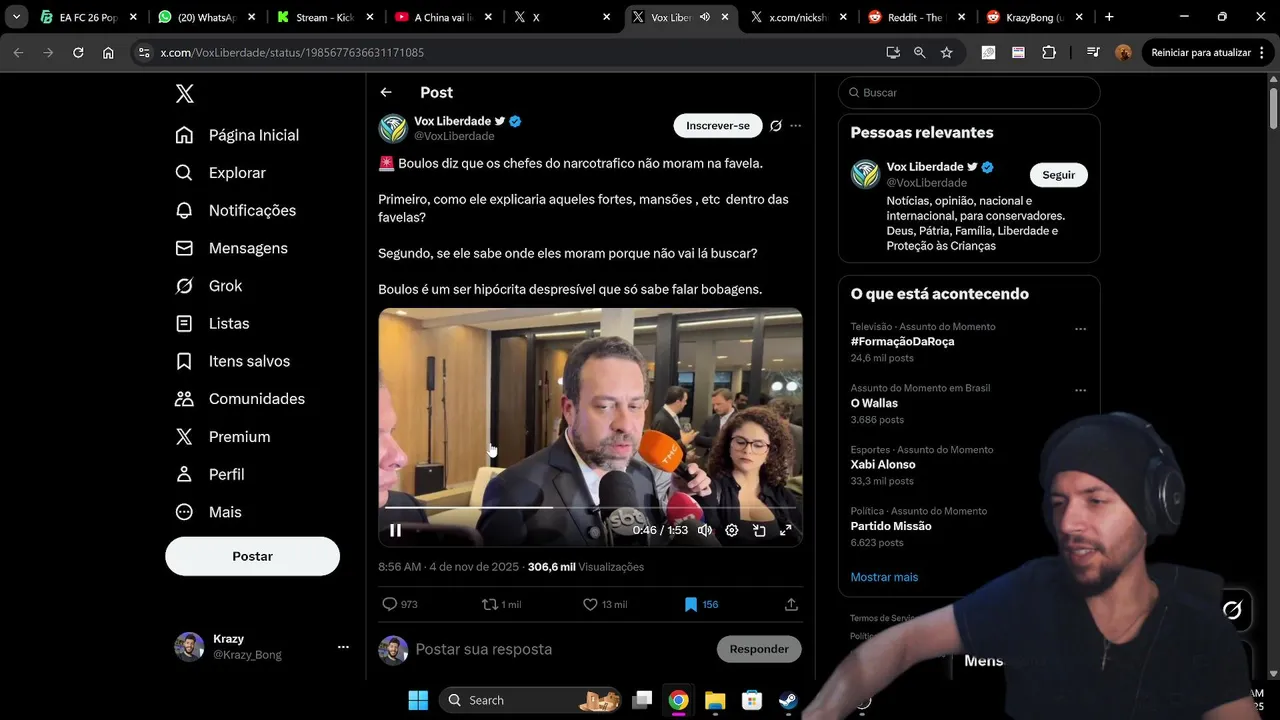Open options for #FormaçãoDaRoça trend

(1080, 329)
